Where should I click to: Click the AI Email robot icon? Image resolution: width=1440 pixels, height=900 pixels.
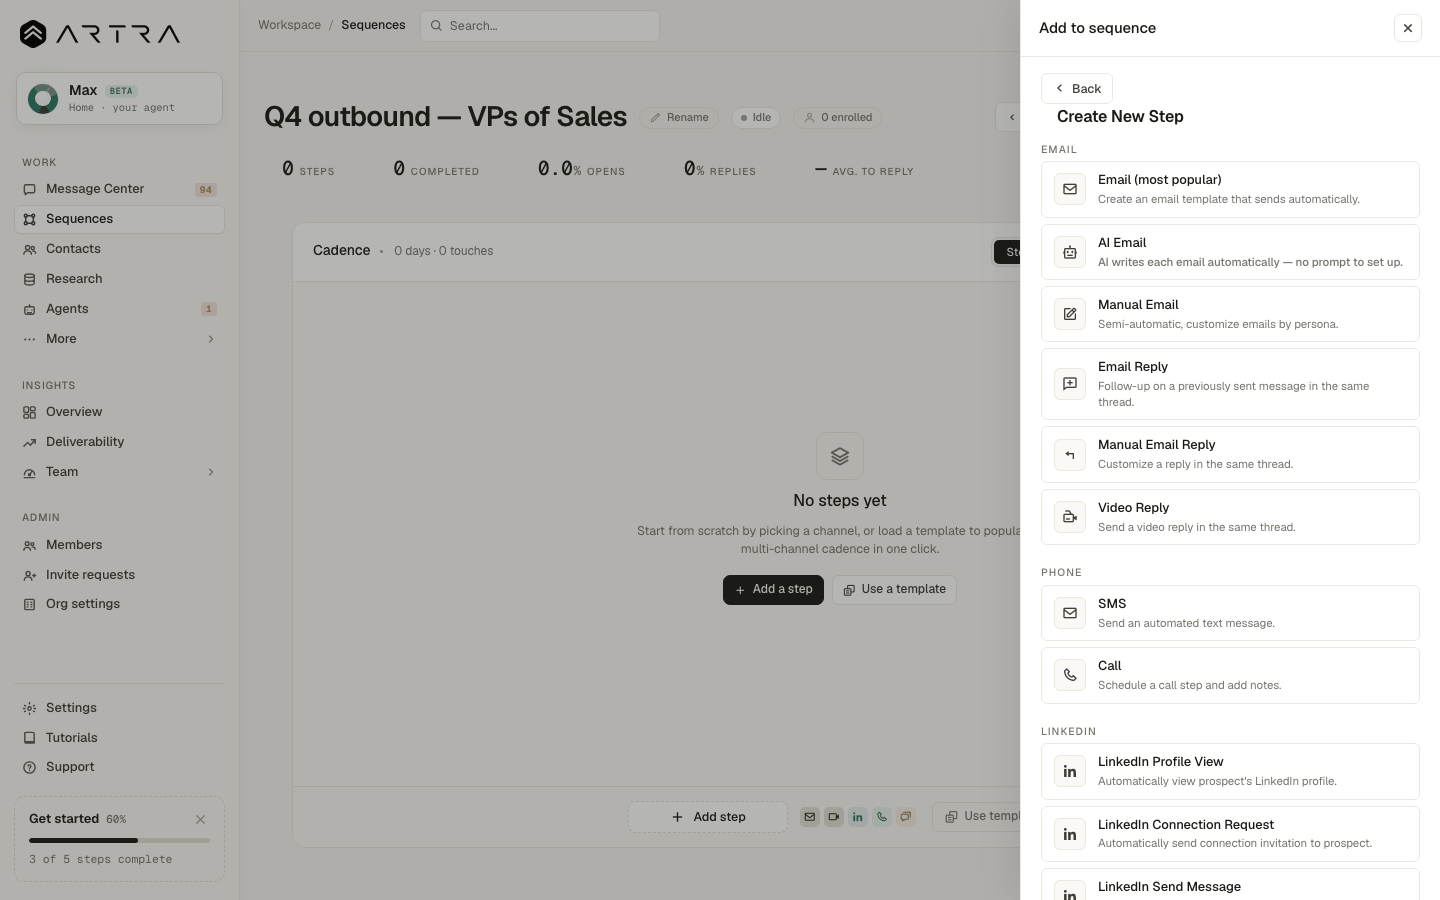pos(1070,252)
